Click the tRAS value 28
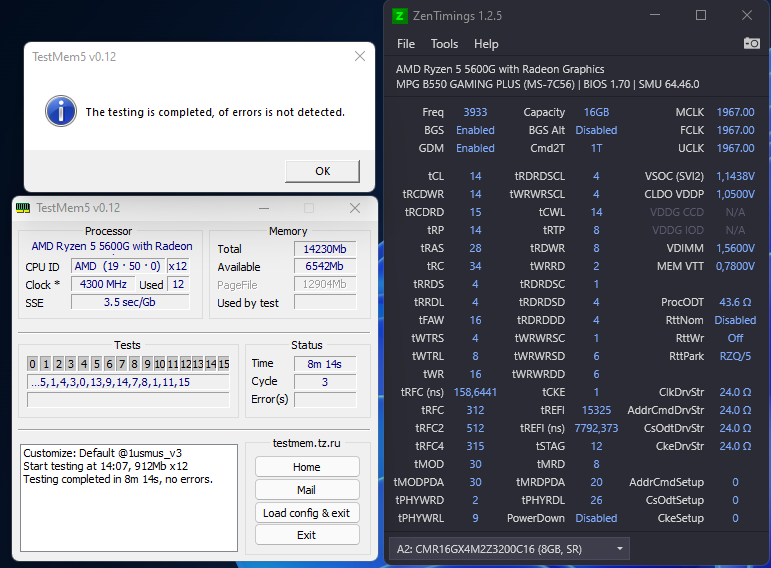This screenshot has width=771, height=568. click(475, 248)
